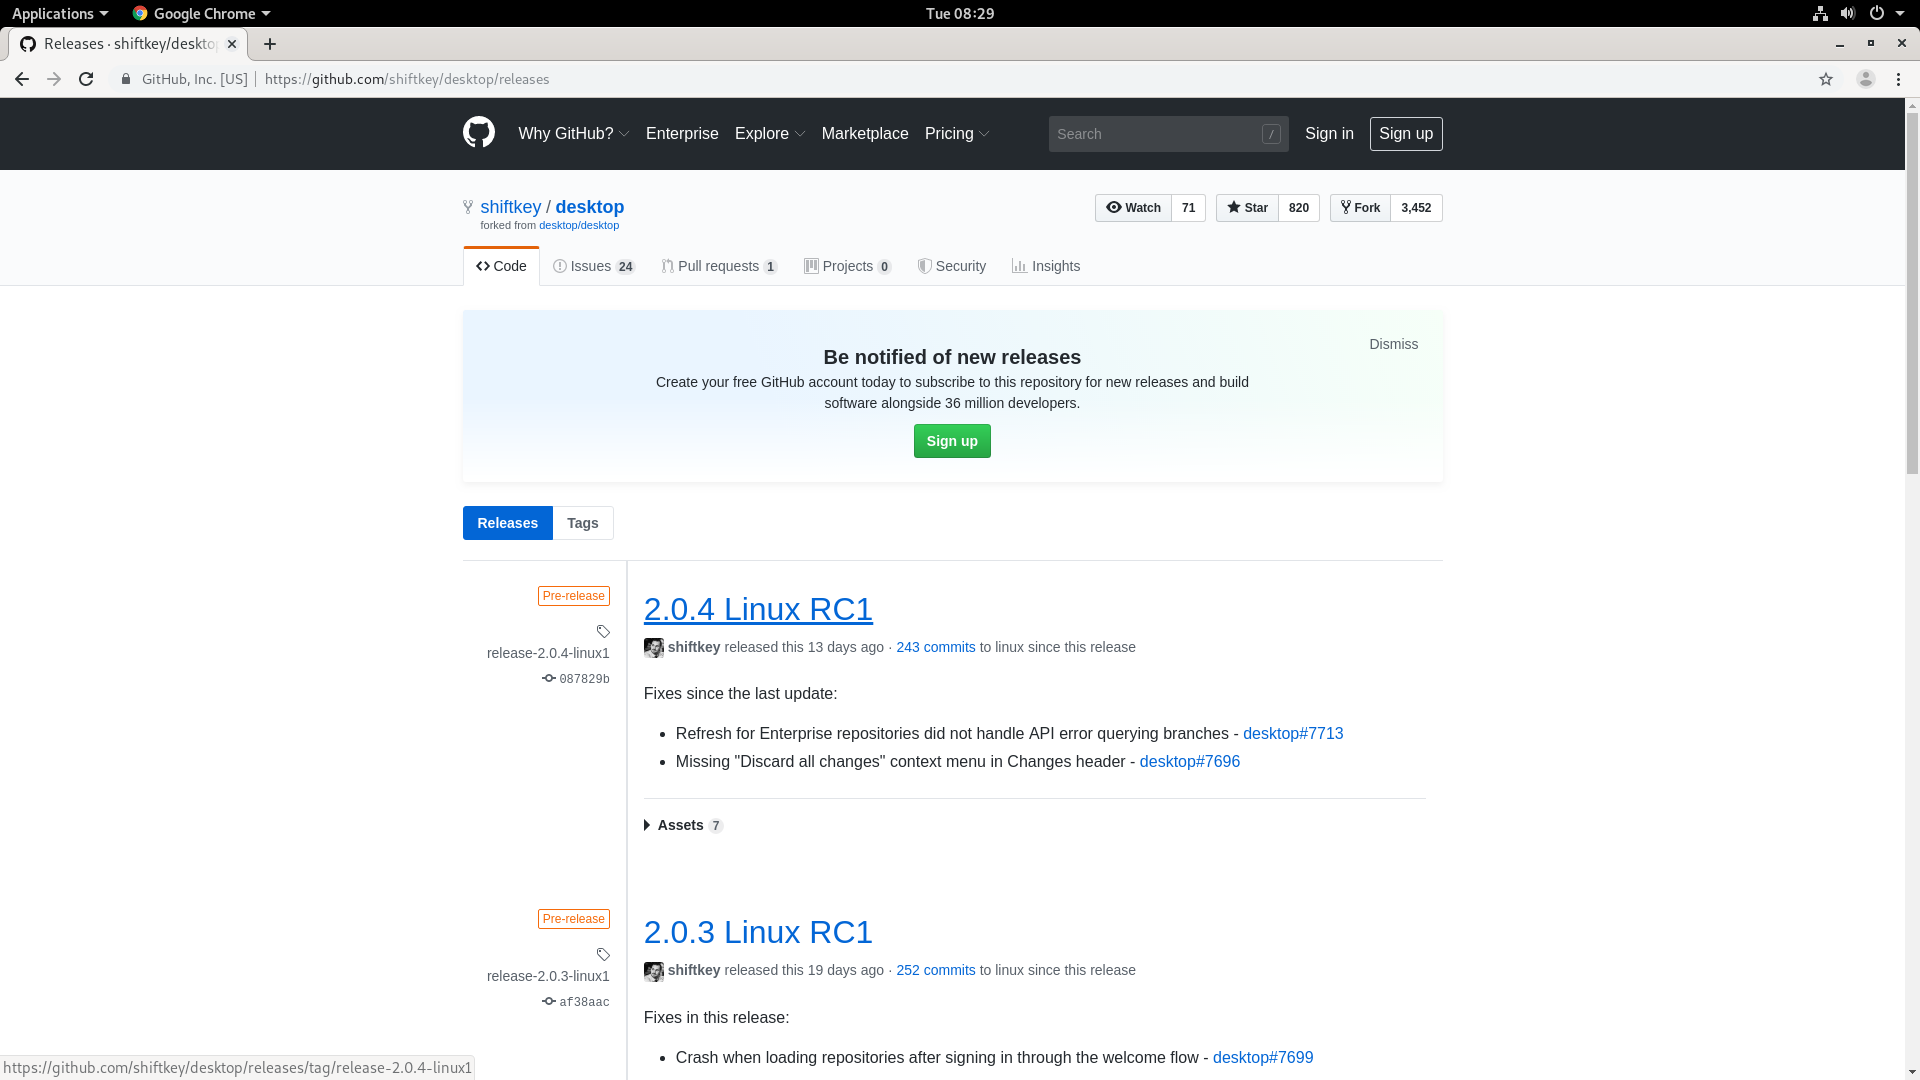Switch to the Issues tab
The height and width of the screenshot is (1080, 1920).
click(594, 266)
